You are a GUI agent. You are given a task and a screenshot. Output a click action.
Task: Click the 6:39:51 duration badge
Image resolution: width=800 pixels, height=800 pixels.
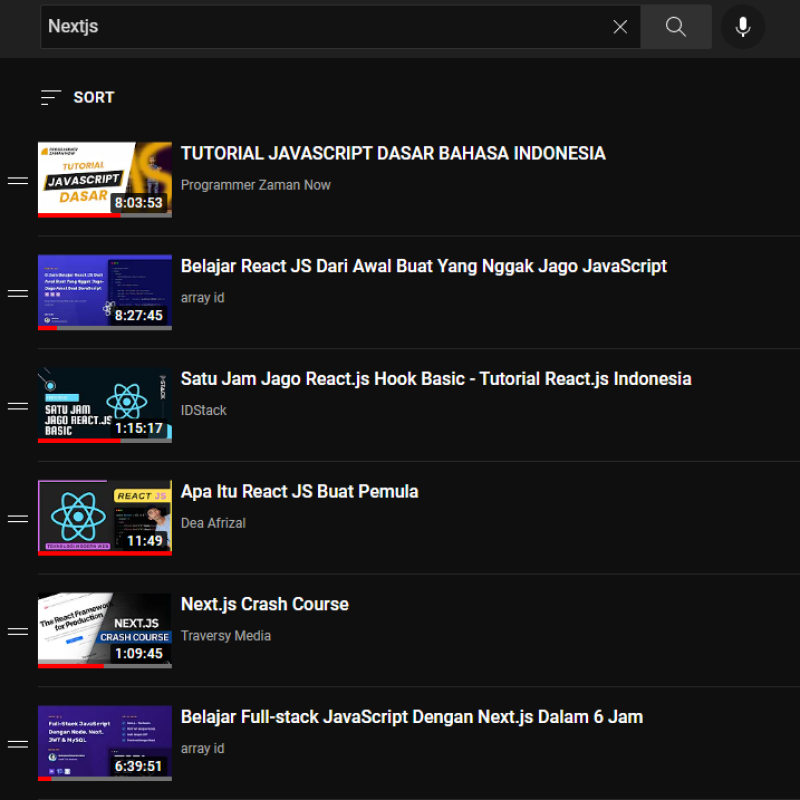(x=139, y=766)
